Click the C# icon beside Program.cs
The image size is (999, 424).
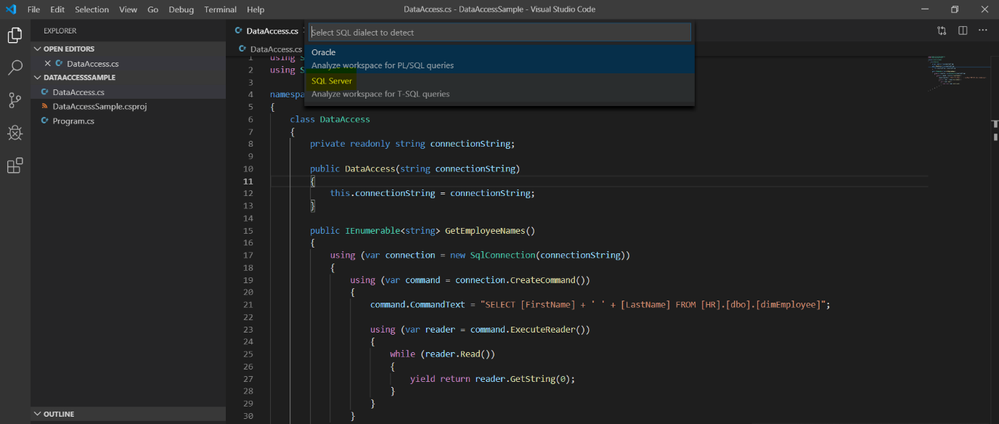(45, 121)
